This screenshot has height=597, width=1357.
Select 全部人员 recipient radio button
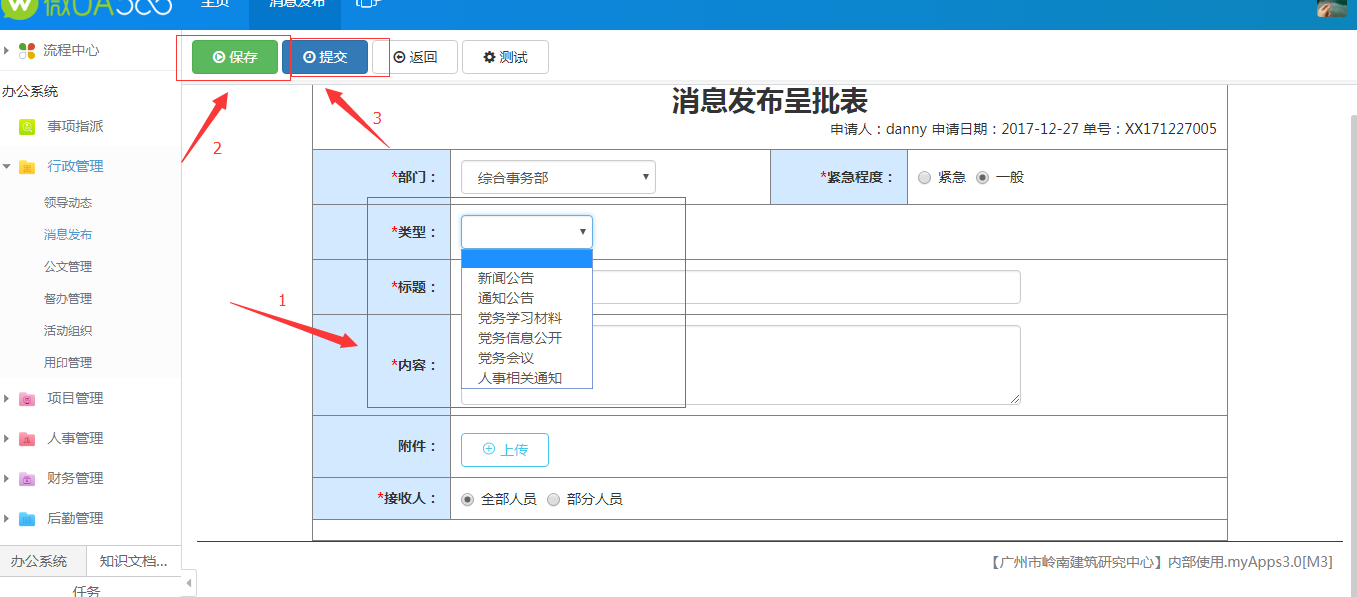tap(467, 499)
